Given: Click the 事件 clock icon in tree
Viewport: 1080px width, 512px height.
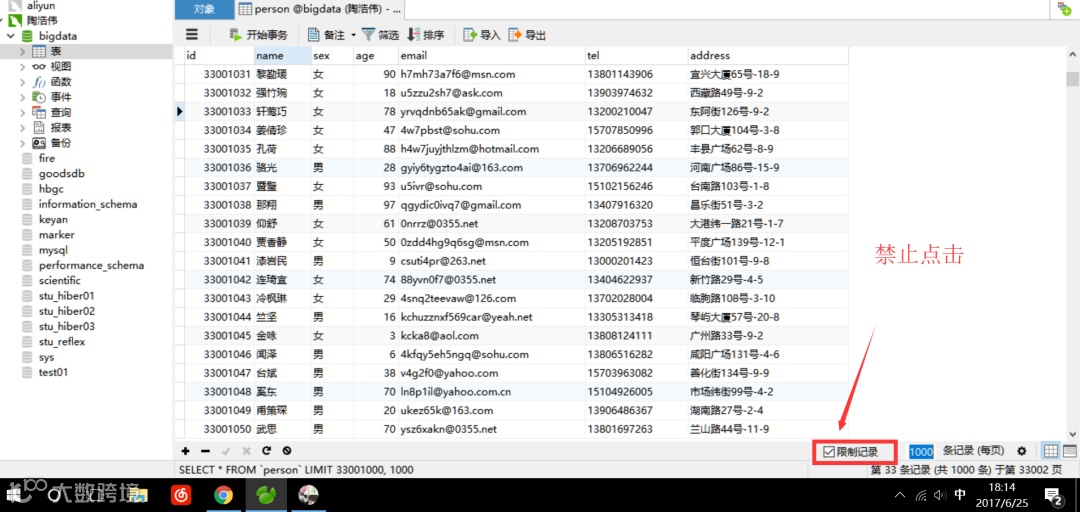Looking at the screenshot, I should click(39, 97).
